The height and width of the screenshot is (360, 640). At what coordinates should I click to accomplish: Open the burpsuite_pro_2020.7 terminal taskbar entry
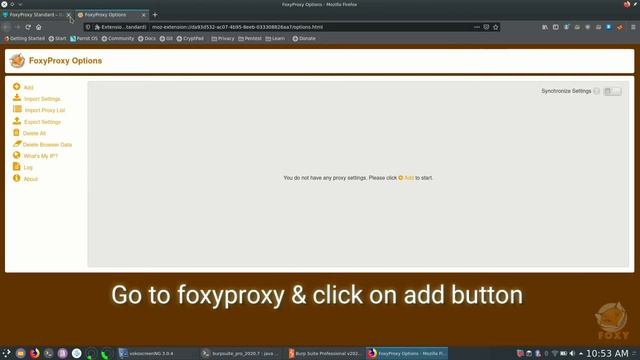(241, 353)
